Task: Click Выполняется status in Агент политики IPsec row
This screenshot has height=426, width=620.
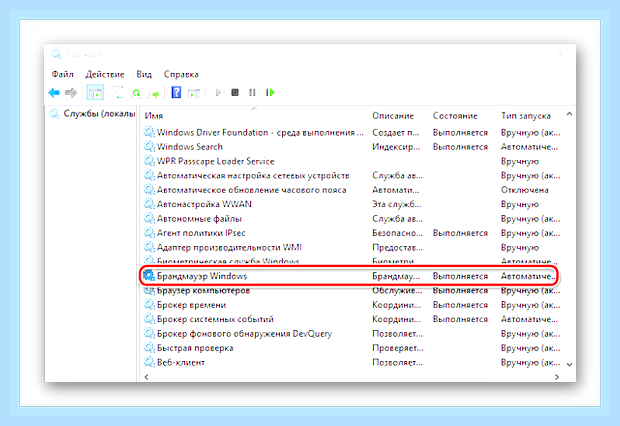Action: 460,233
